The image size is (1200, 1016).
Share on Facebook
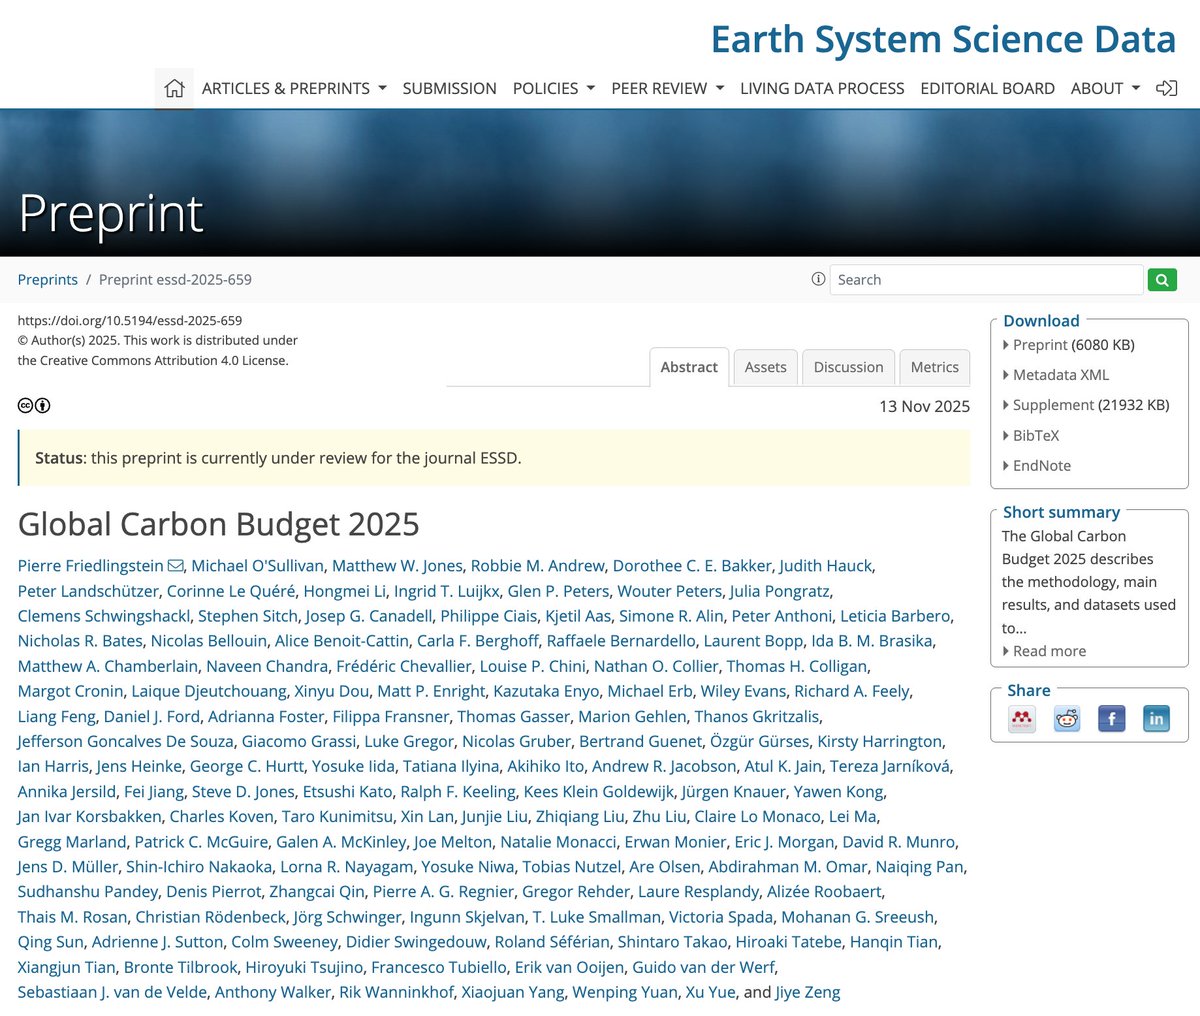tap(1112, 718)
